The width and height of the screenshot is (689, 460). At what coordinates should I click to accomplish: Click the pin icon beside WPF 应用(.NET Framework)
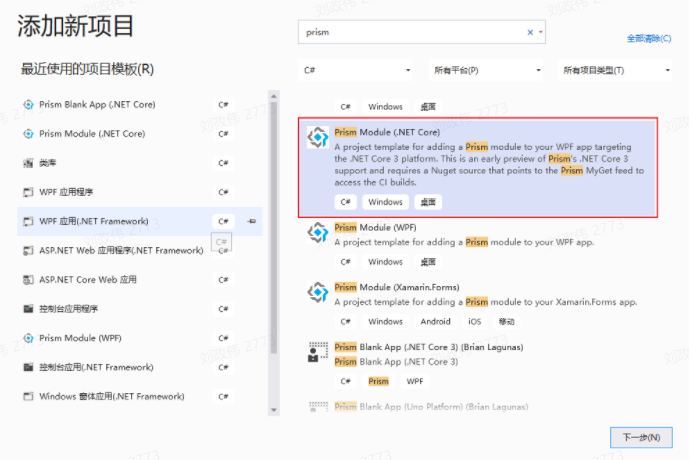[252, 221]
